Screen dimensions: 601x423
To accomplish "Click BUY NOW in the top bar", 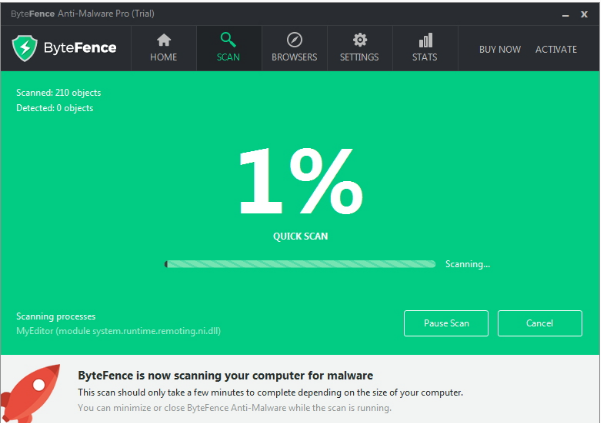I will [500, 49].
